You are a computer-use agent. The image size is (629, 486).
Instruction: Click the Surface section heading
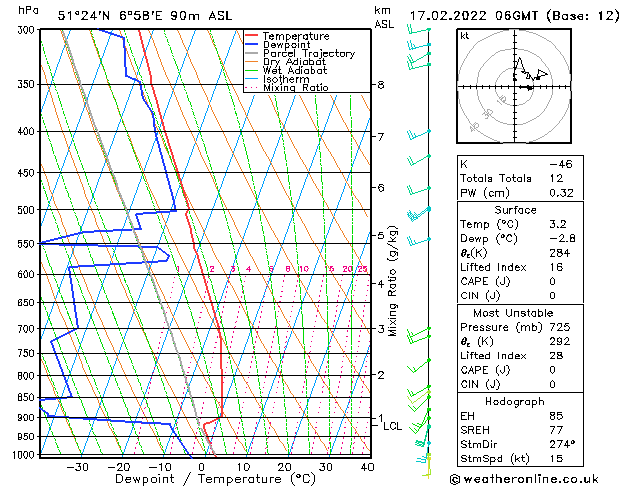(x=515, y=210)
